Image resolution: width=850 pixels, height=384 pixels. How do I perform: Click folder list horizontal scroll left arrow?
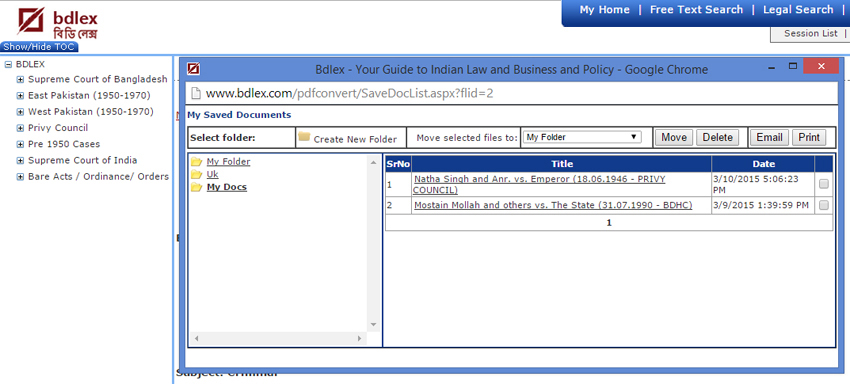[x=196, y=338]
